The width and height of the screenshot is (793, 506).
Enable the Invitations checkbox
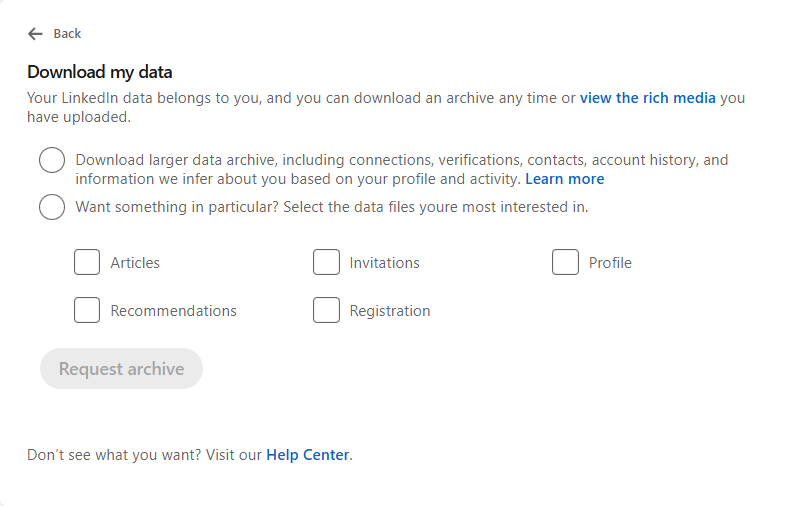(326, 262)
